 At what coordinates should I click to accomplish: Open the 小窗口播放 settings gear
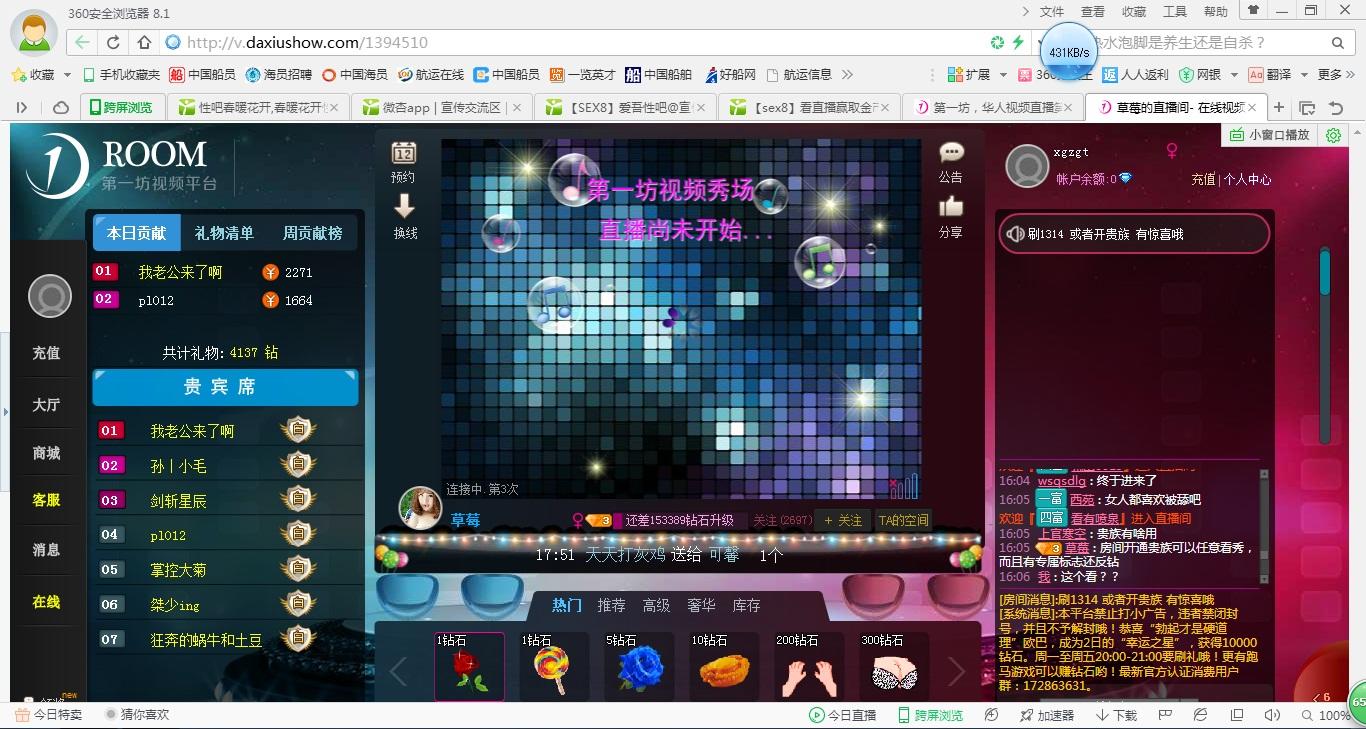click(1333, 135)
